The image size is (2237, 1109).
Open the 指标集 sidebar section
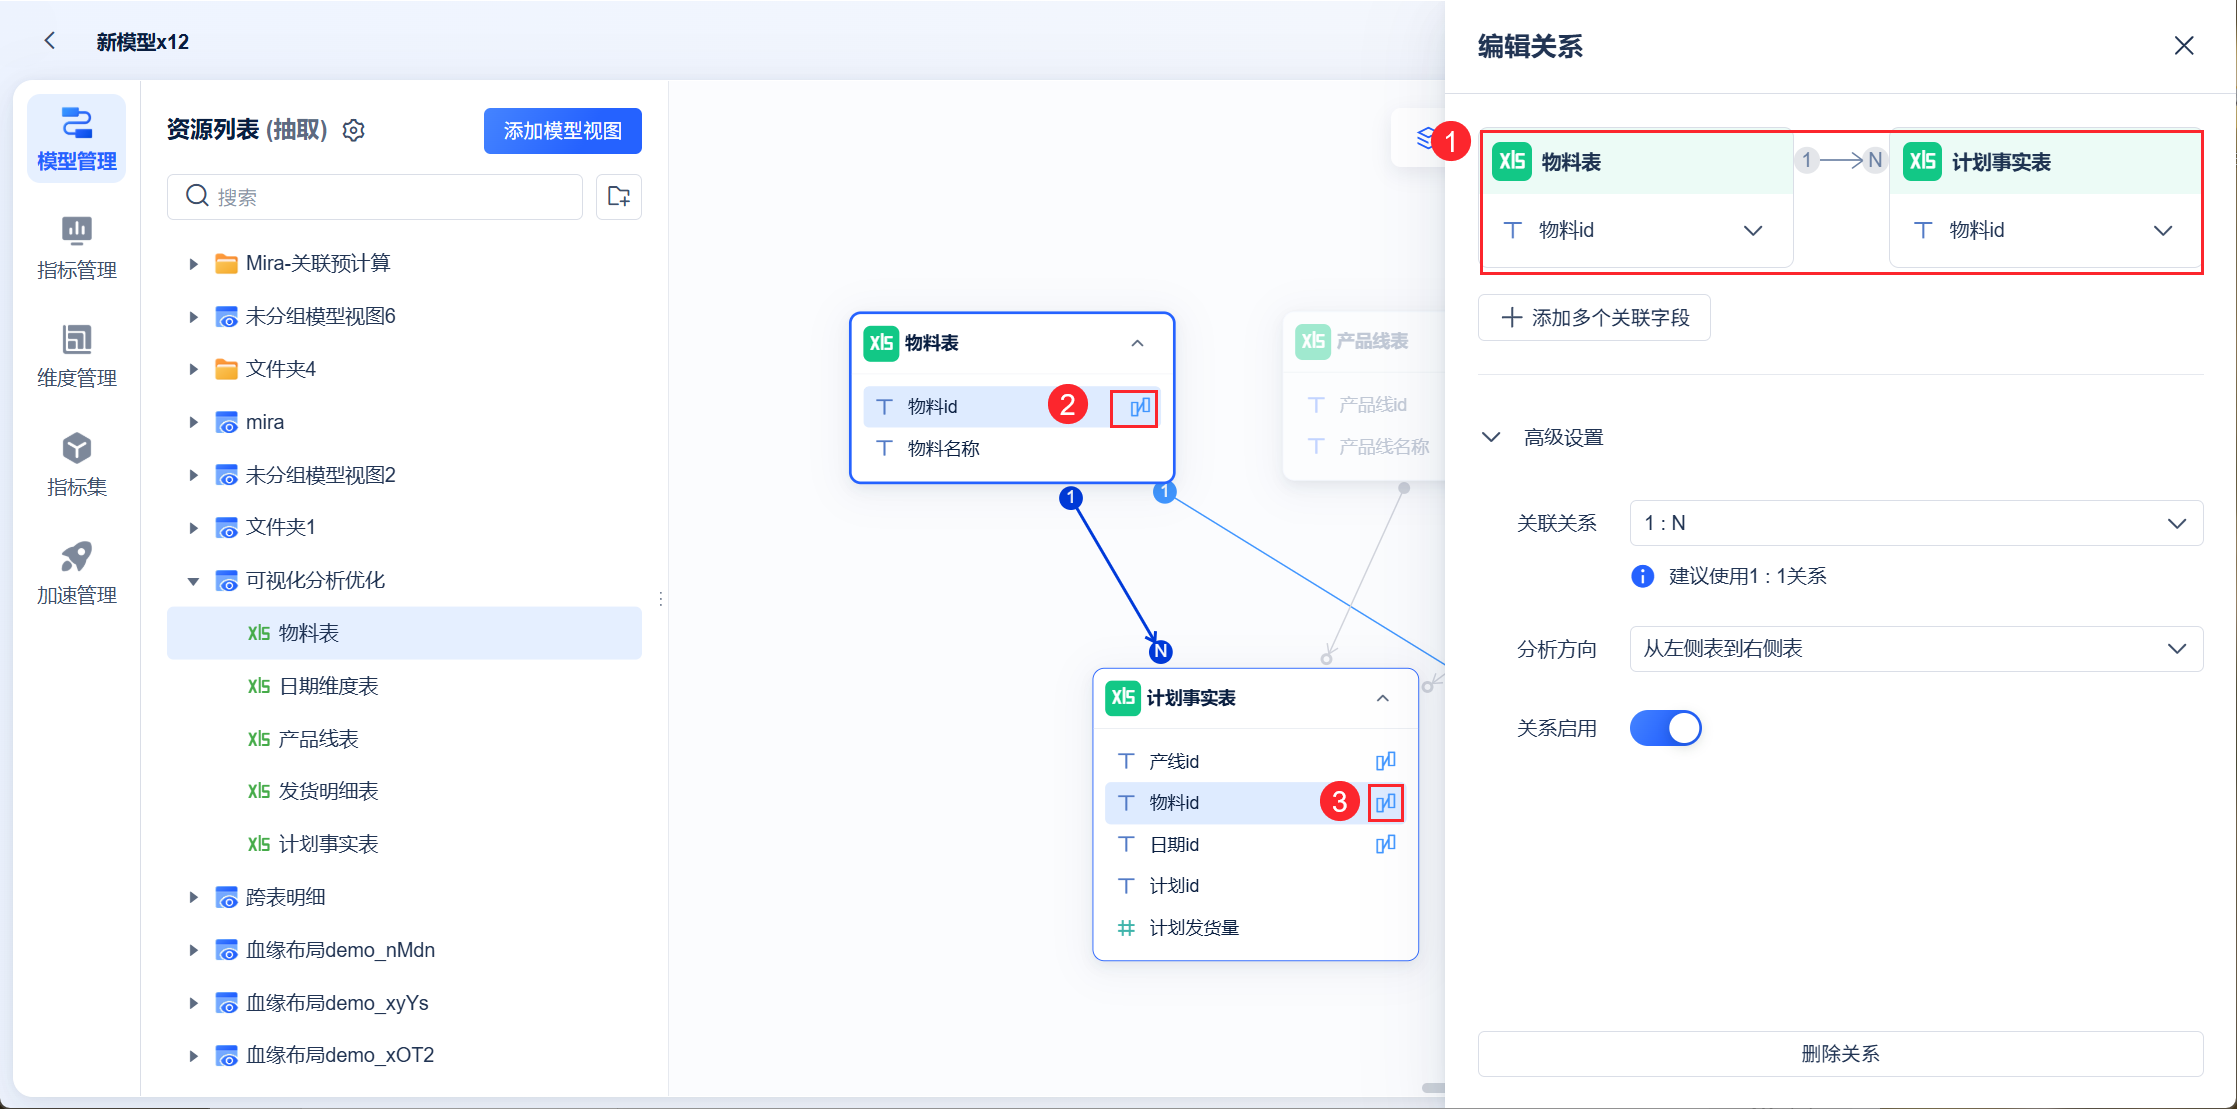(x=76, y=465)
